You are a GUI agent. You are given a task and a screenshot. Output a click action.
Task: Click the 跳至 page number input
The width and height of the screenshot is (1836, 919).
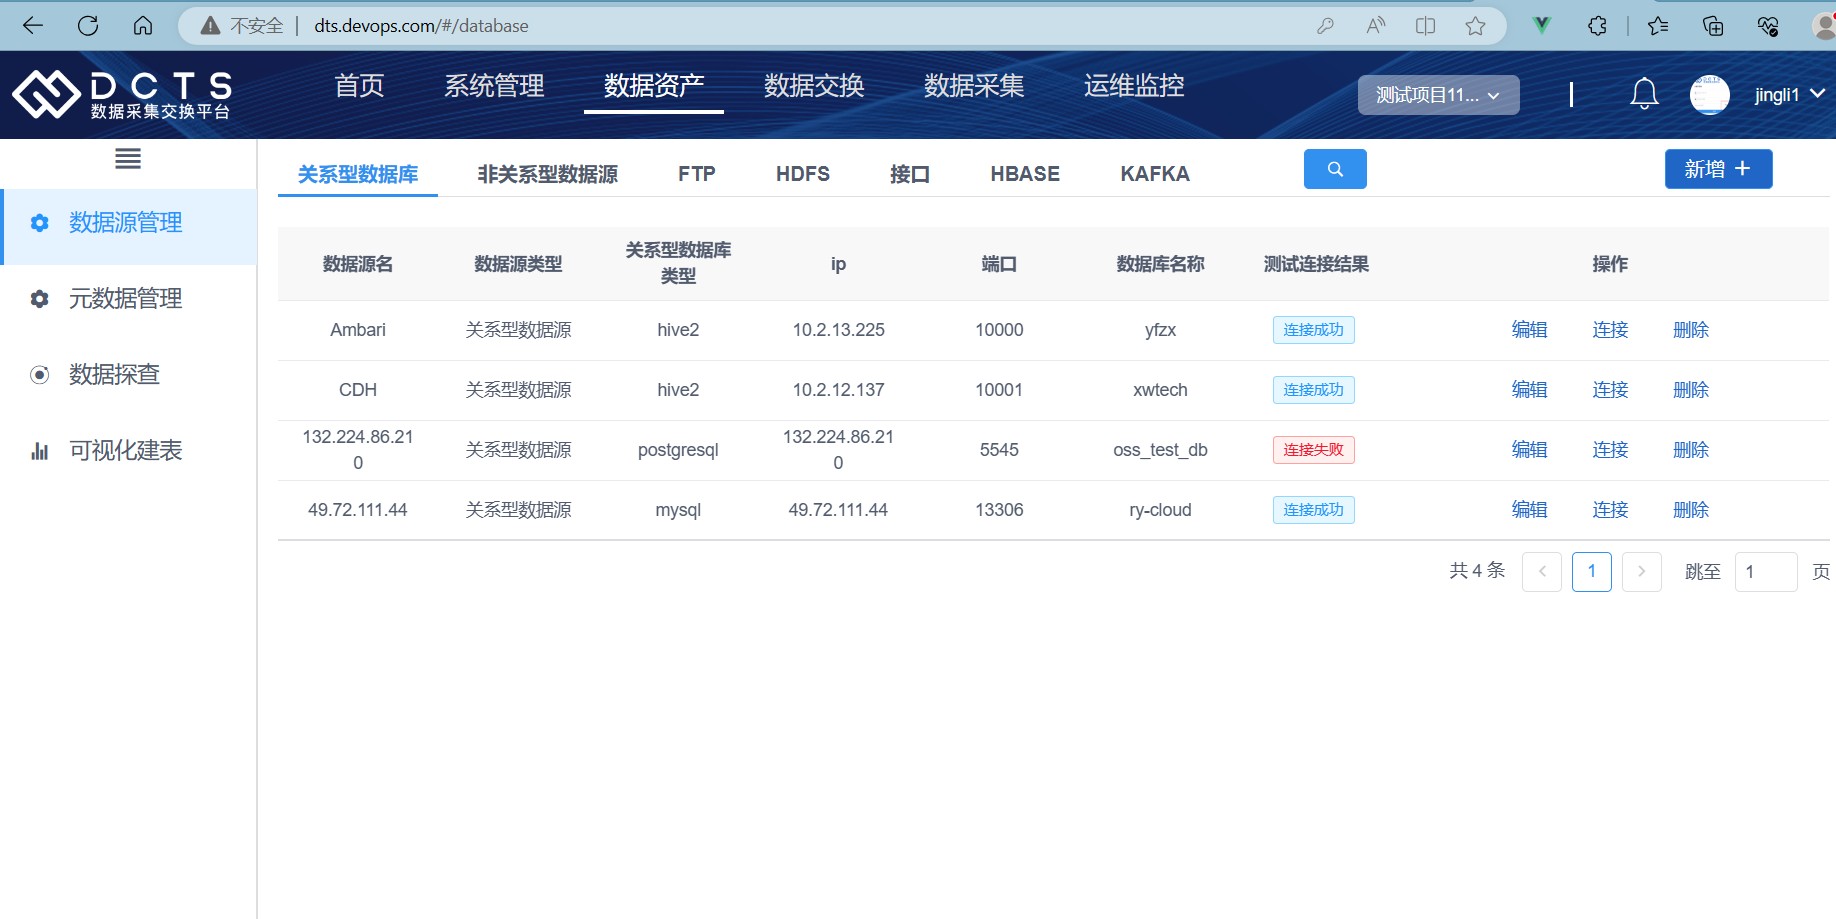pos(1766,572)
